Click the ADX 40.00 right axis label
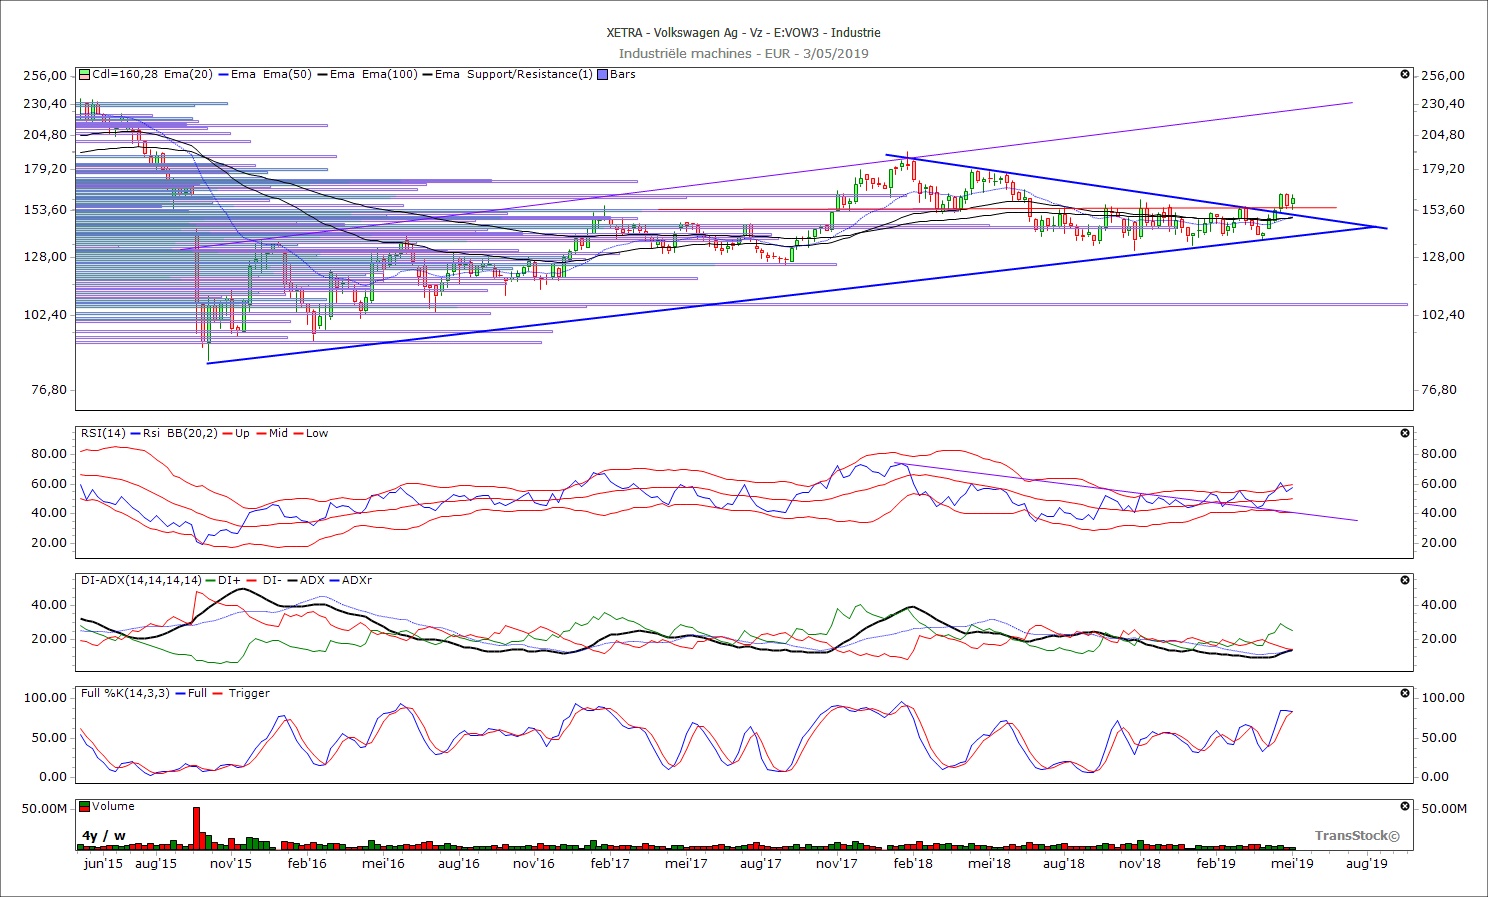Viewport: 1488px width, 897px height. pos(1439,604)
